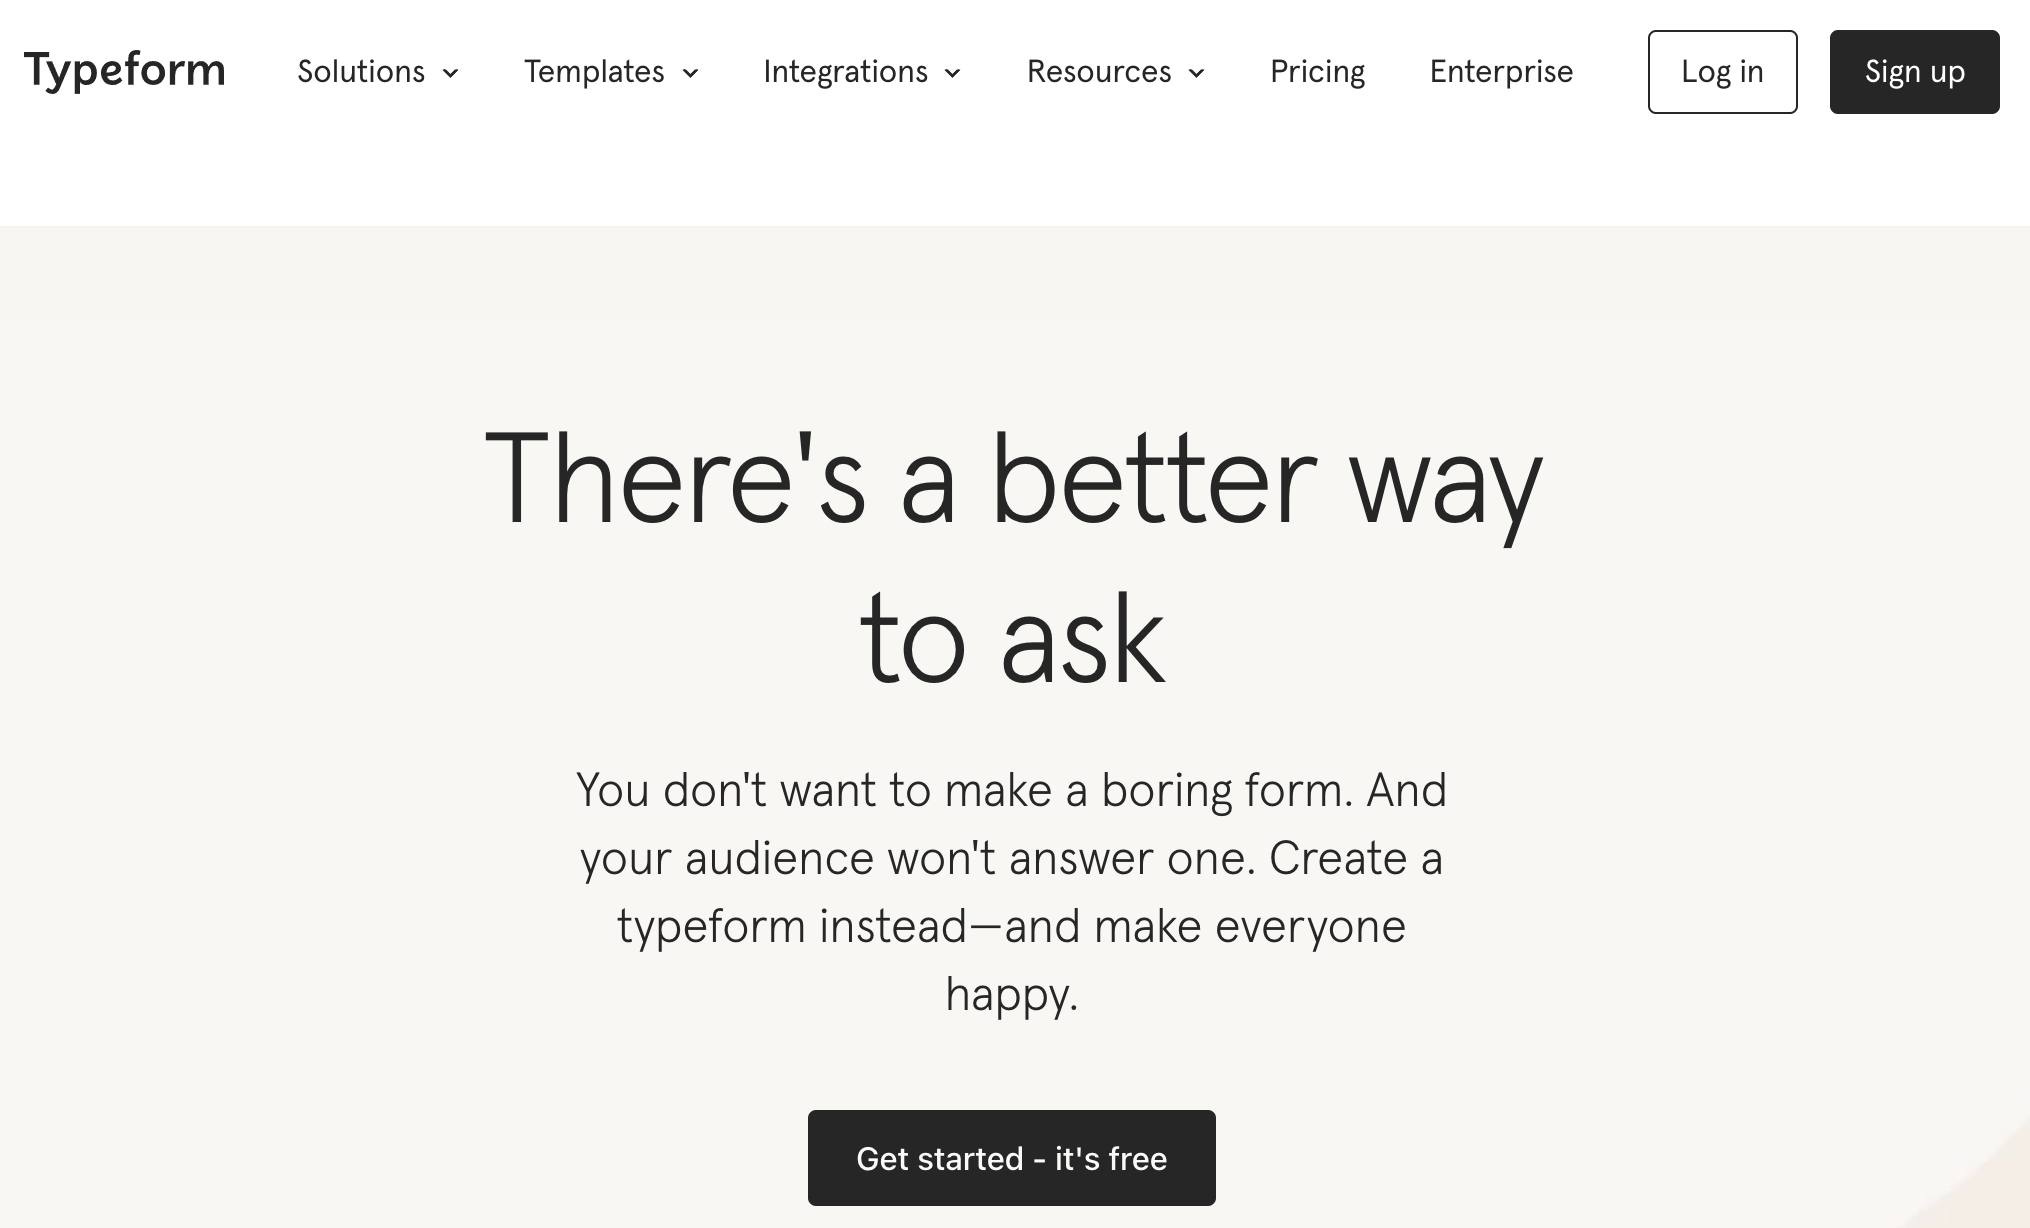
Task: Expand the chevron beside Solutions
Action: click(451, 73)
